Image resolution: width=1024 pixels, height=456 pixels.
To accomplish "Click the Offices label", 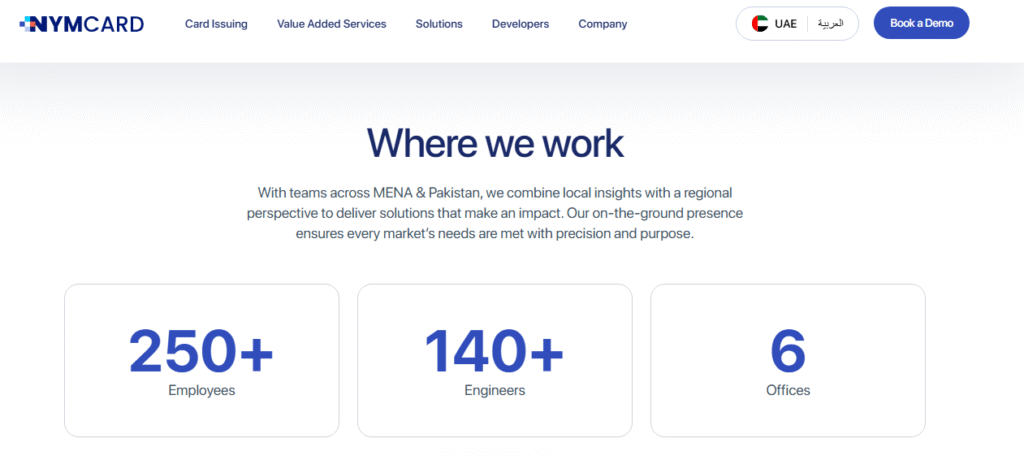I will tap(787, 390).
